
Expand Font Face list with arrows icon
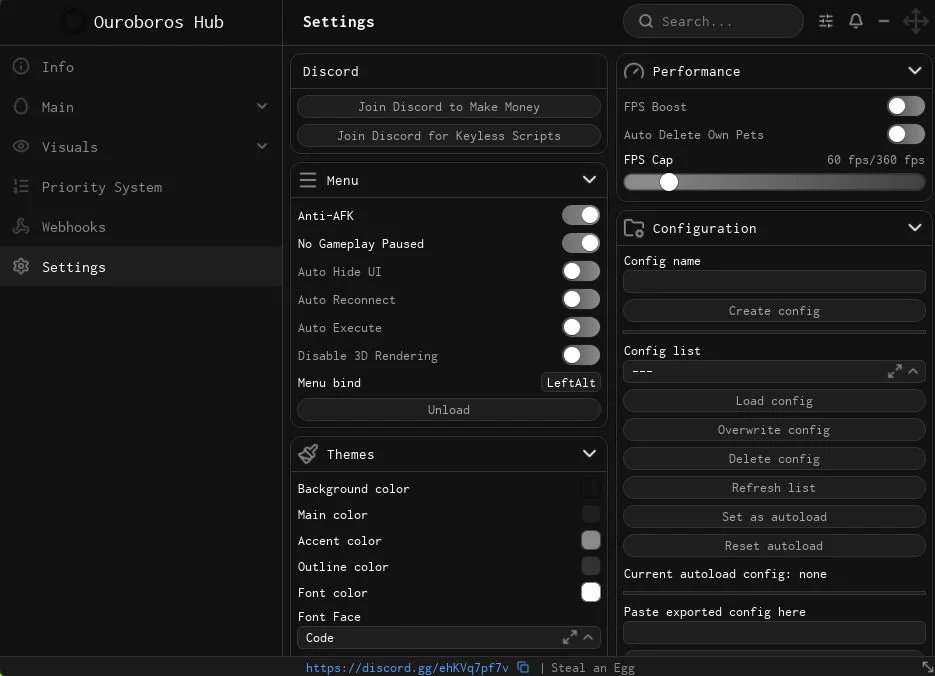point(569,637)
